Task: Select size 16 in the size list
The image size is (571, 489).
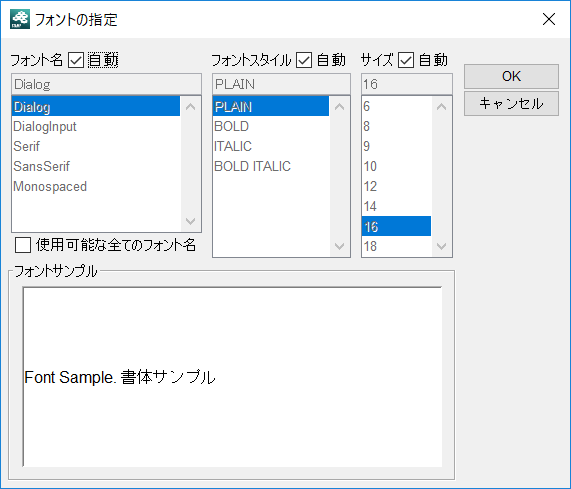Action: 397,226
